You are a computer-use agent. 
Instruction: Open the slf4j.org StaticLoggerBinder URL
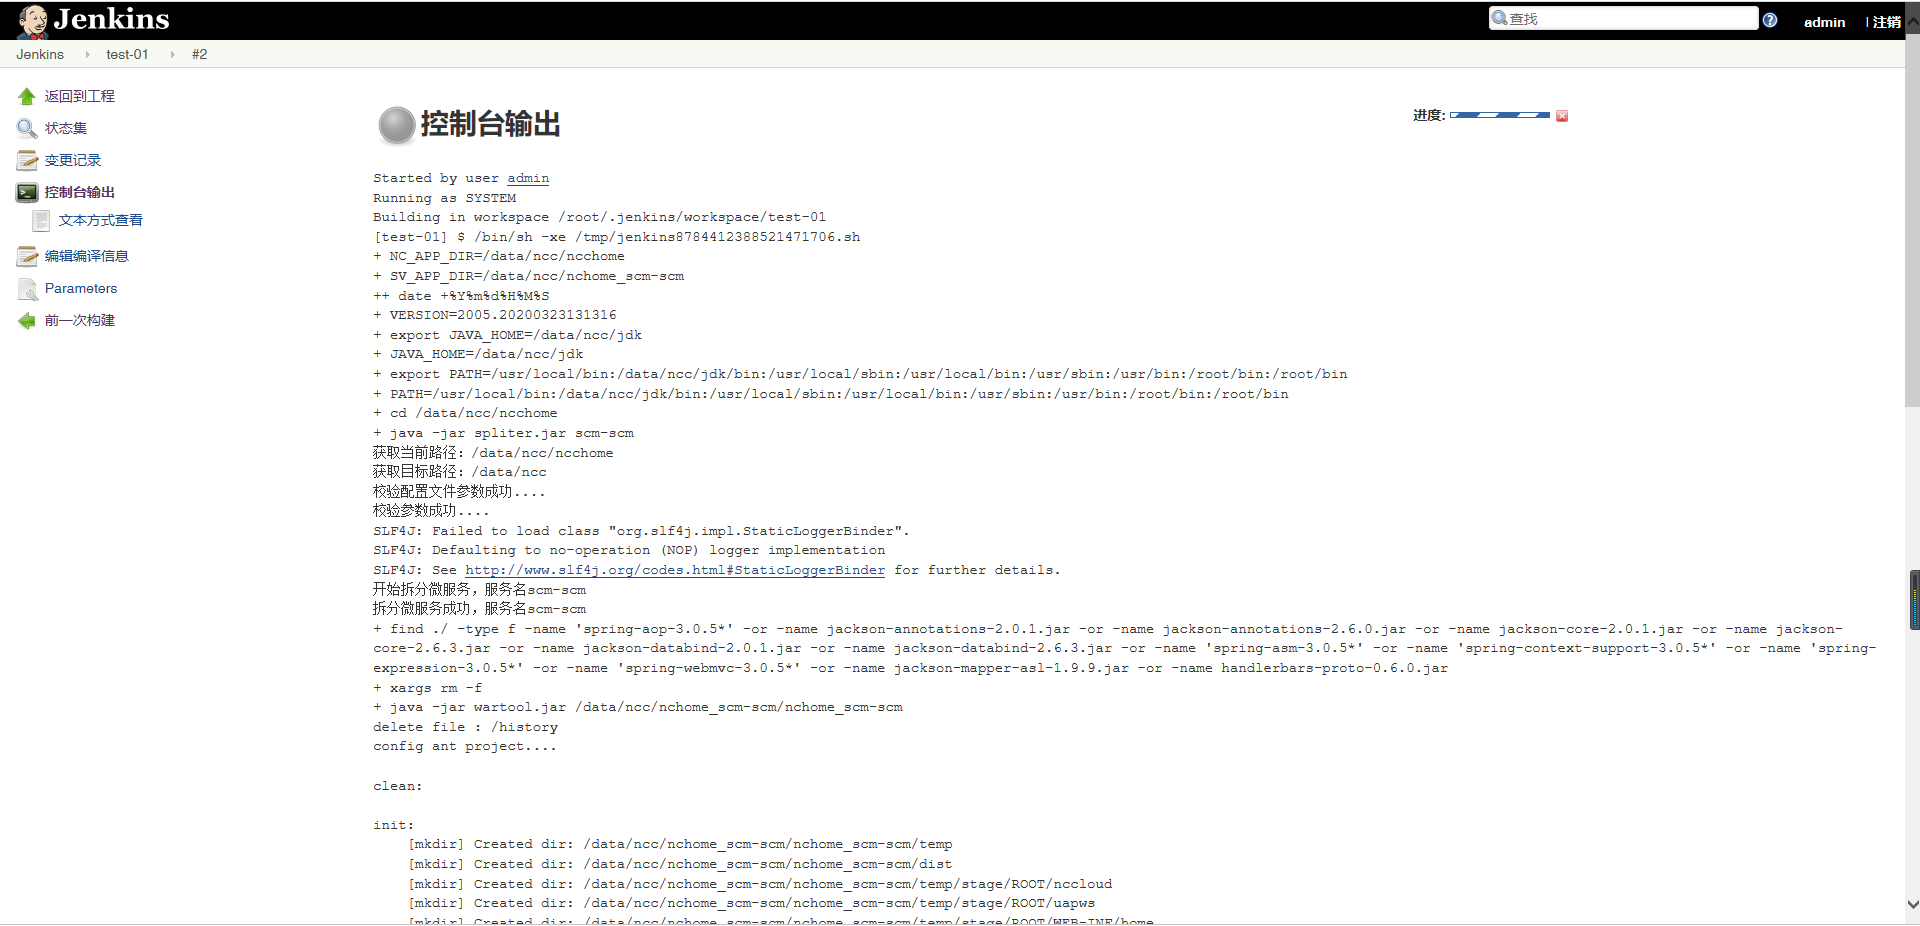click(x=675, y=570)
